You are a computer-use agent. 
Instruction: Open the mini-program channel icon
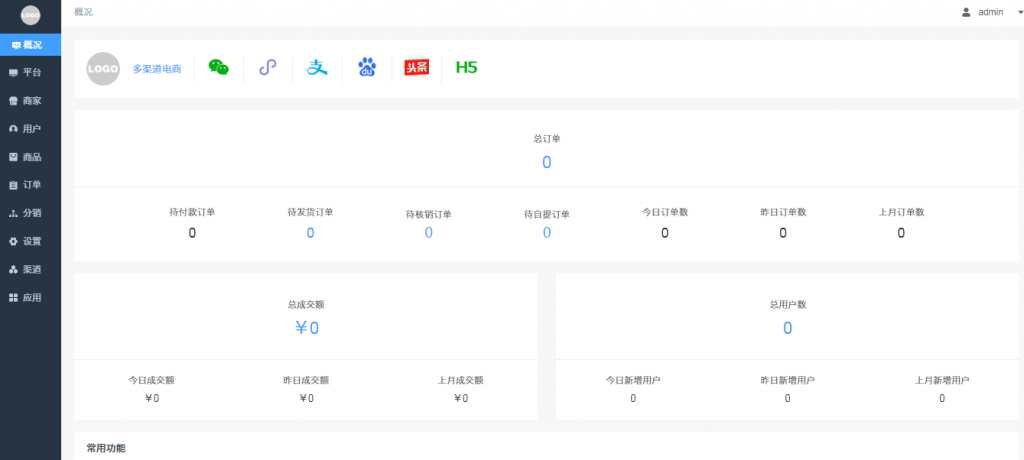pyautogui.click(x=268, y=67)
